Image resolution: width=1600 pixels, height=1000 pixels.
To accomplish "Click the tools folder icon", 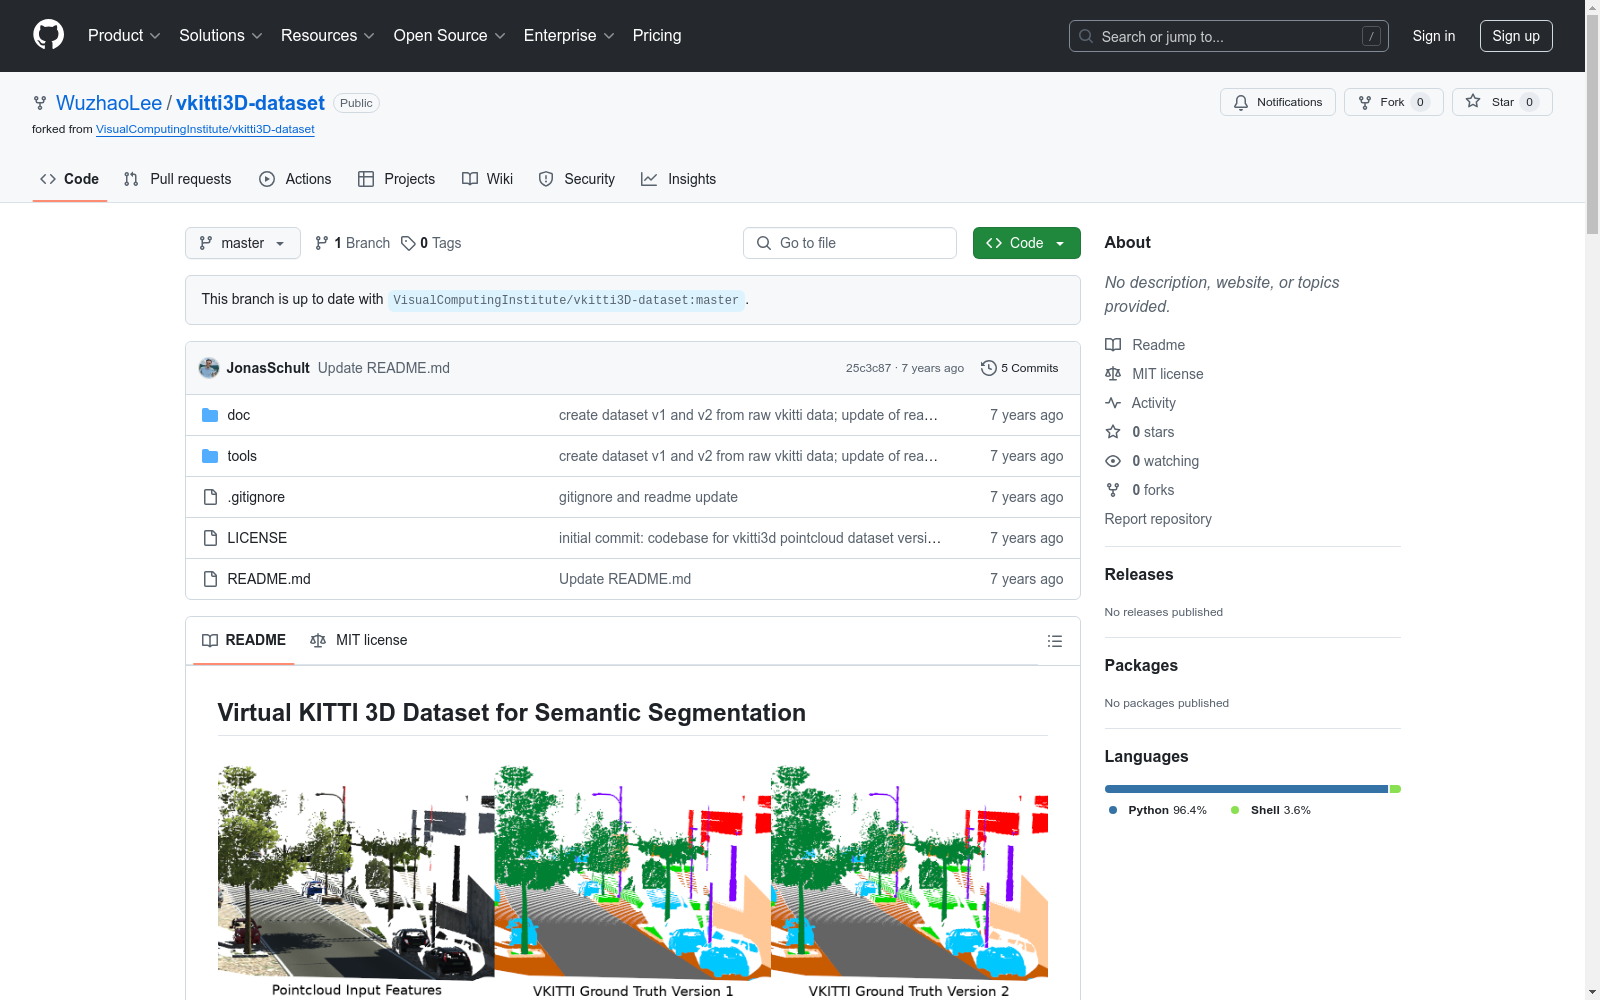I will click(x=210, y=456).
